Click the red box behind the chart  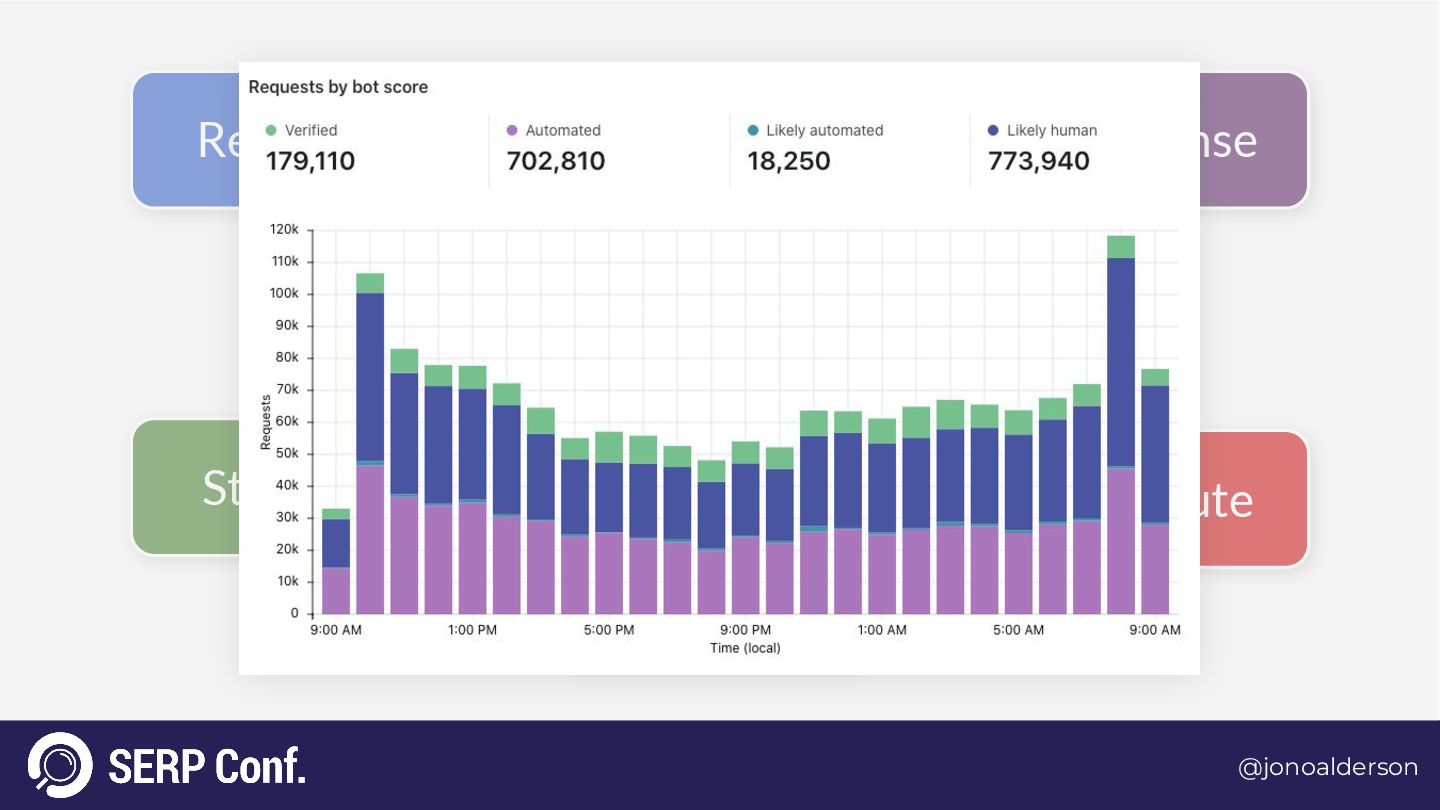pos(1254,498)
